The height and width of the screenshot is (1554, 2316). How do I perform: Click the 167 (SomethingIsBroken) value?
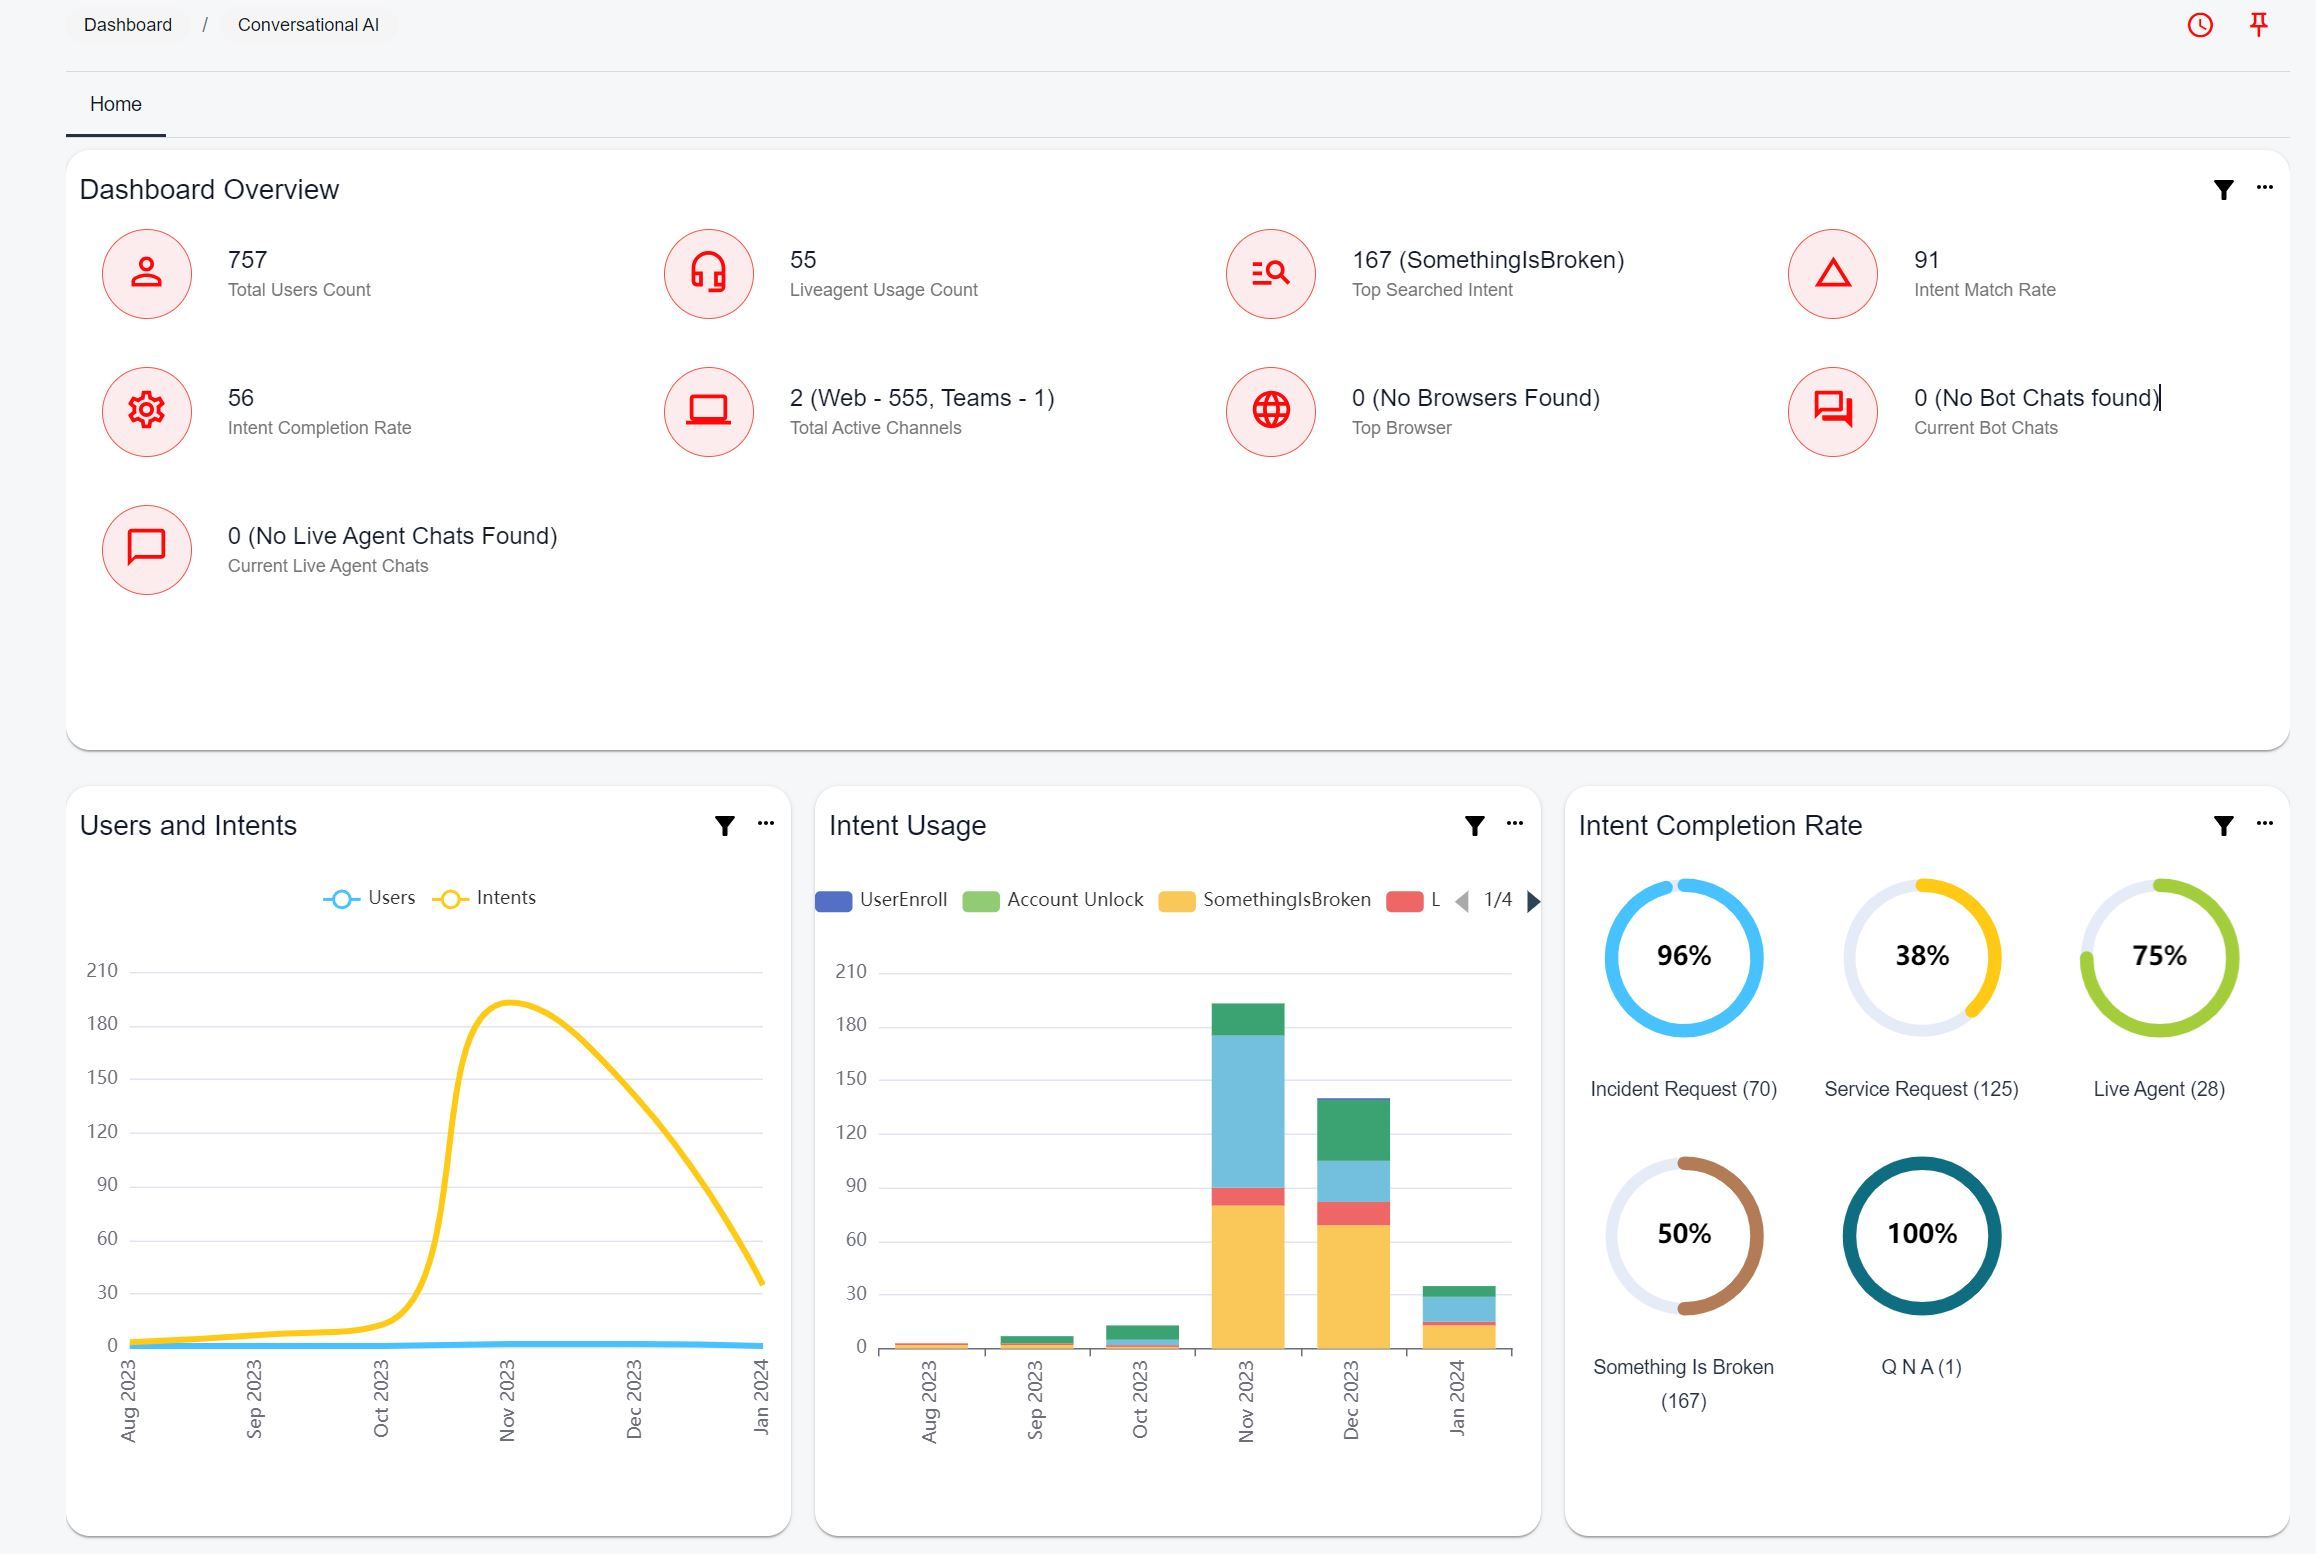[1488, 260]
